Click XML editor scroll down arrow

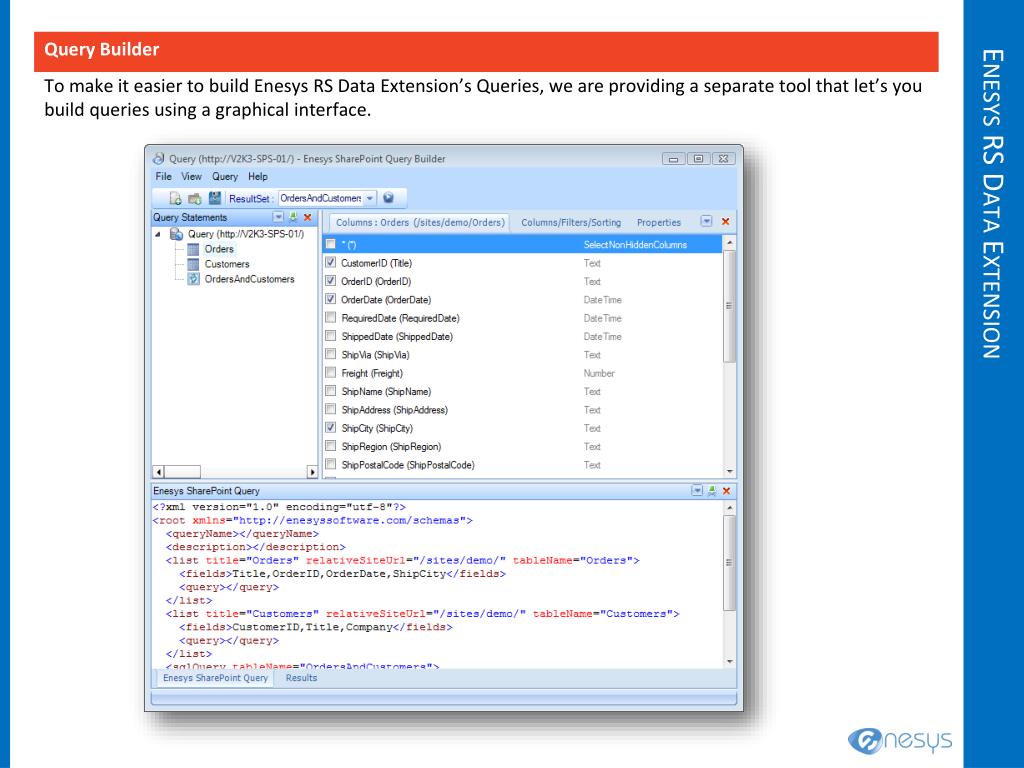tap(729, 662)
